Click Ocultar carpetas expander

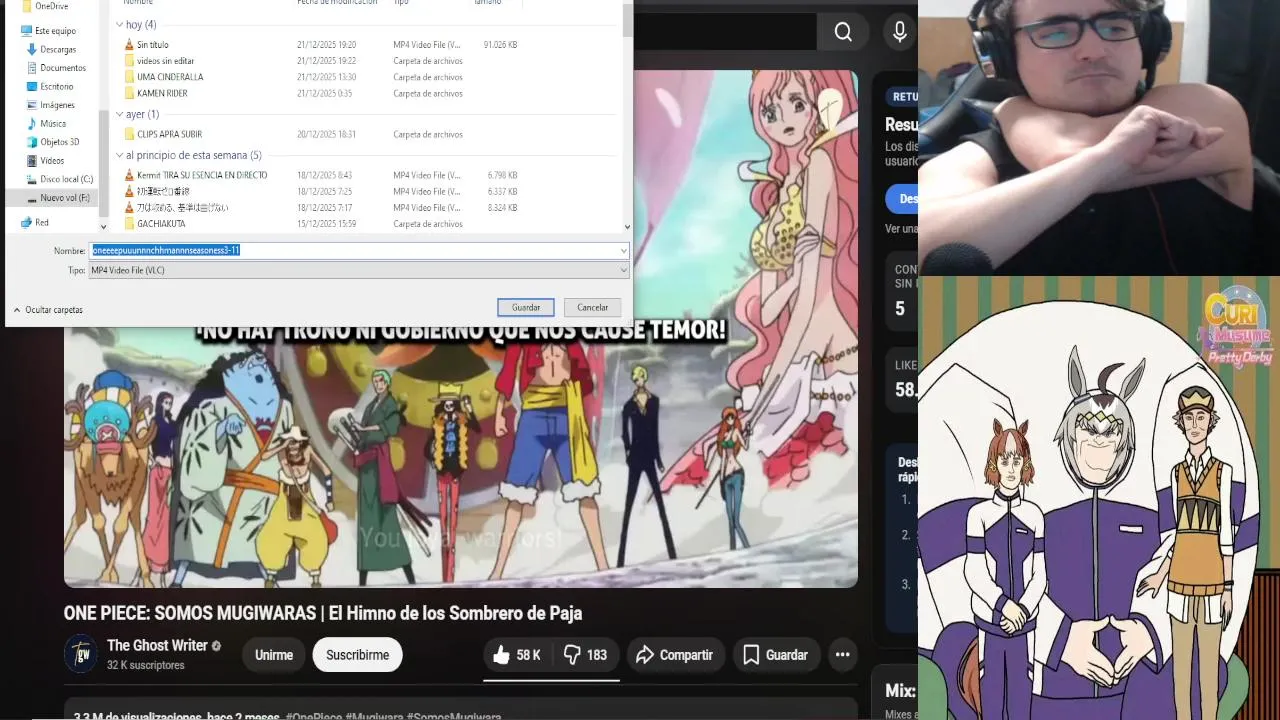48,310
